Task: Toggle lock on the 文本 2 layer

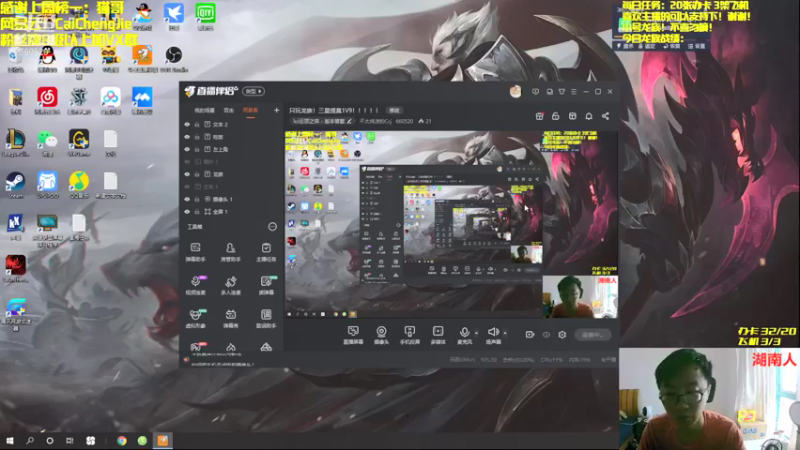Action: [197, 124]
